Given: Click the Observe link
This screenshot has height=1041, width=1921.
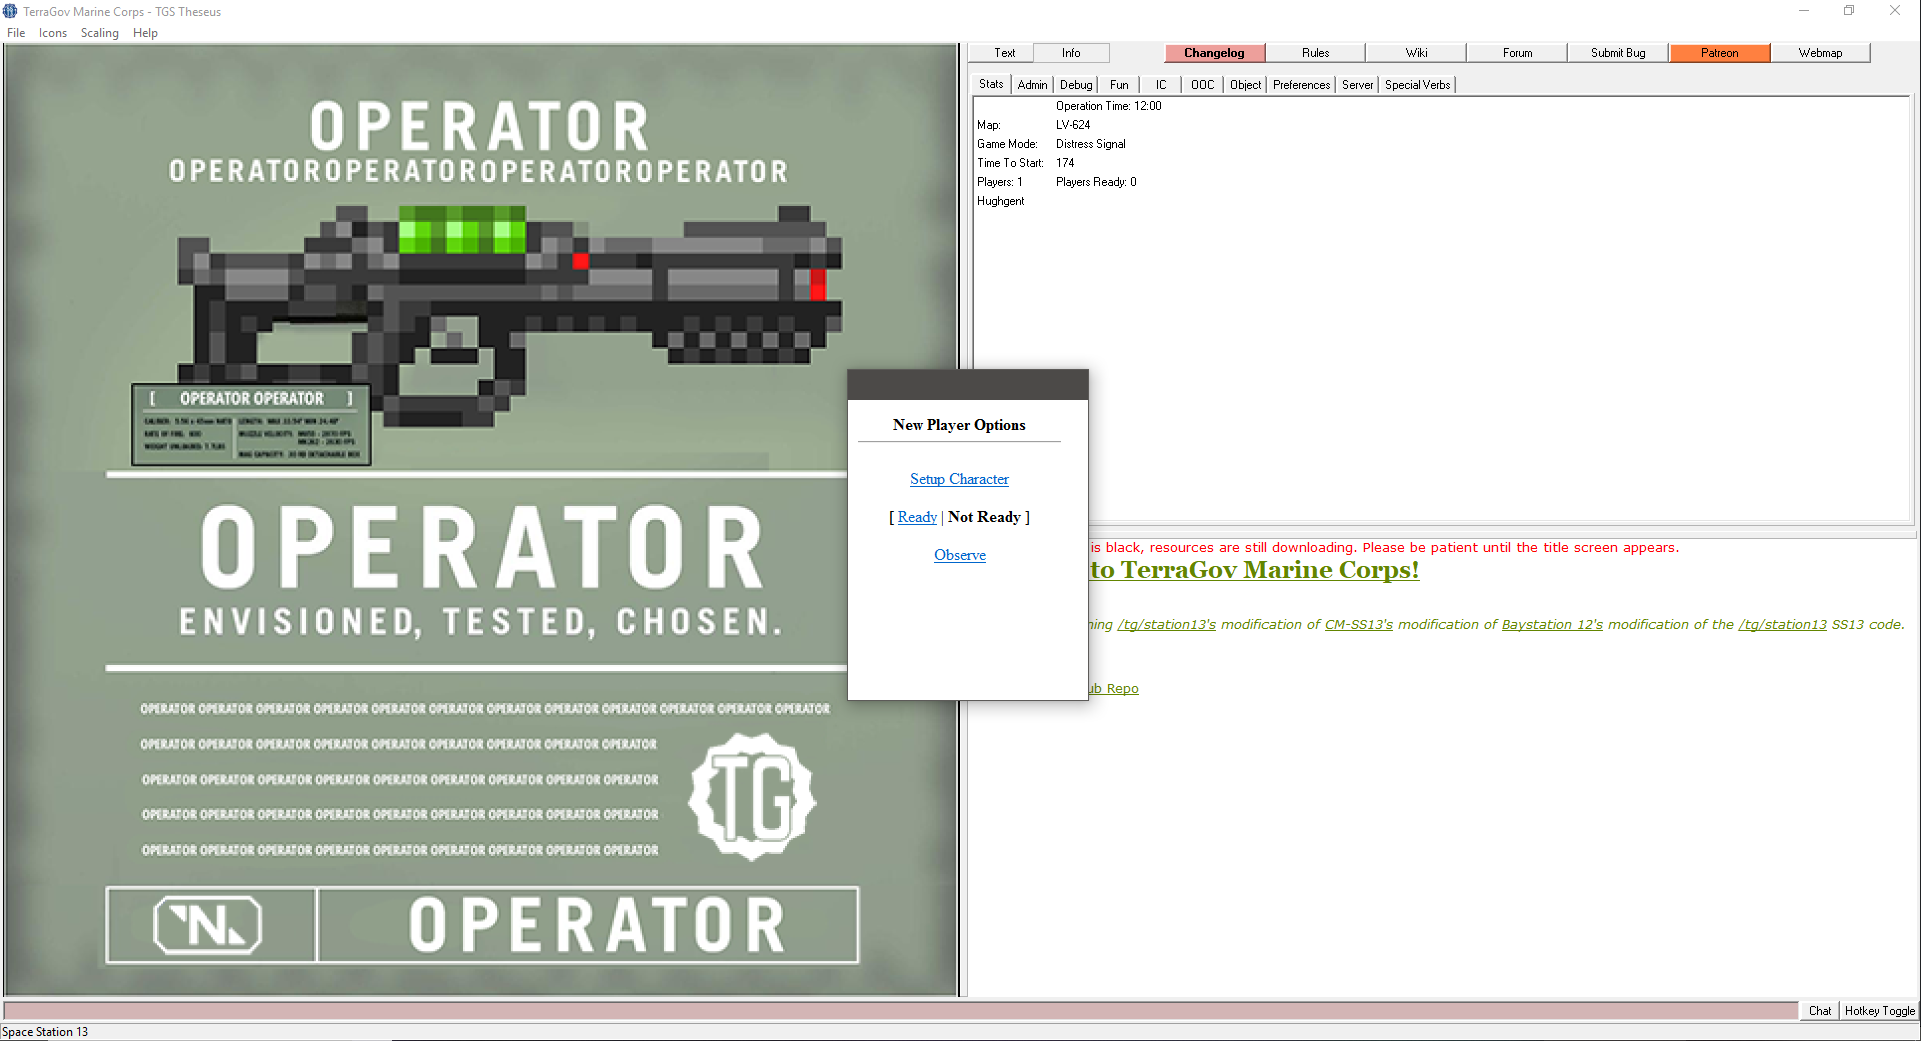Looking at the screenshot, I should tap(960, 555).
